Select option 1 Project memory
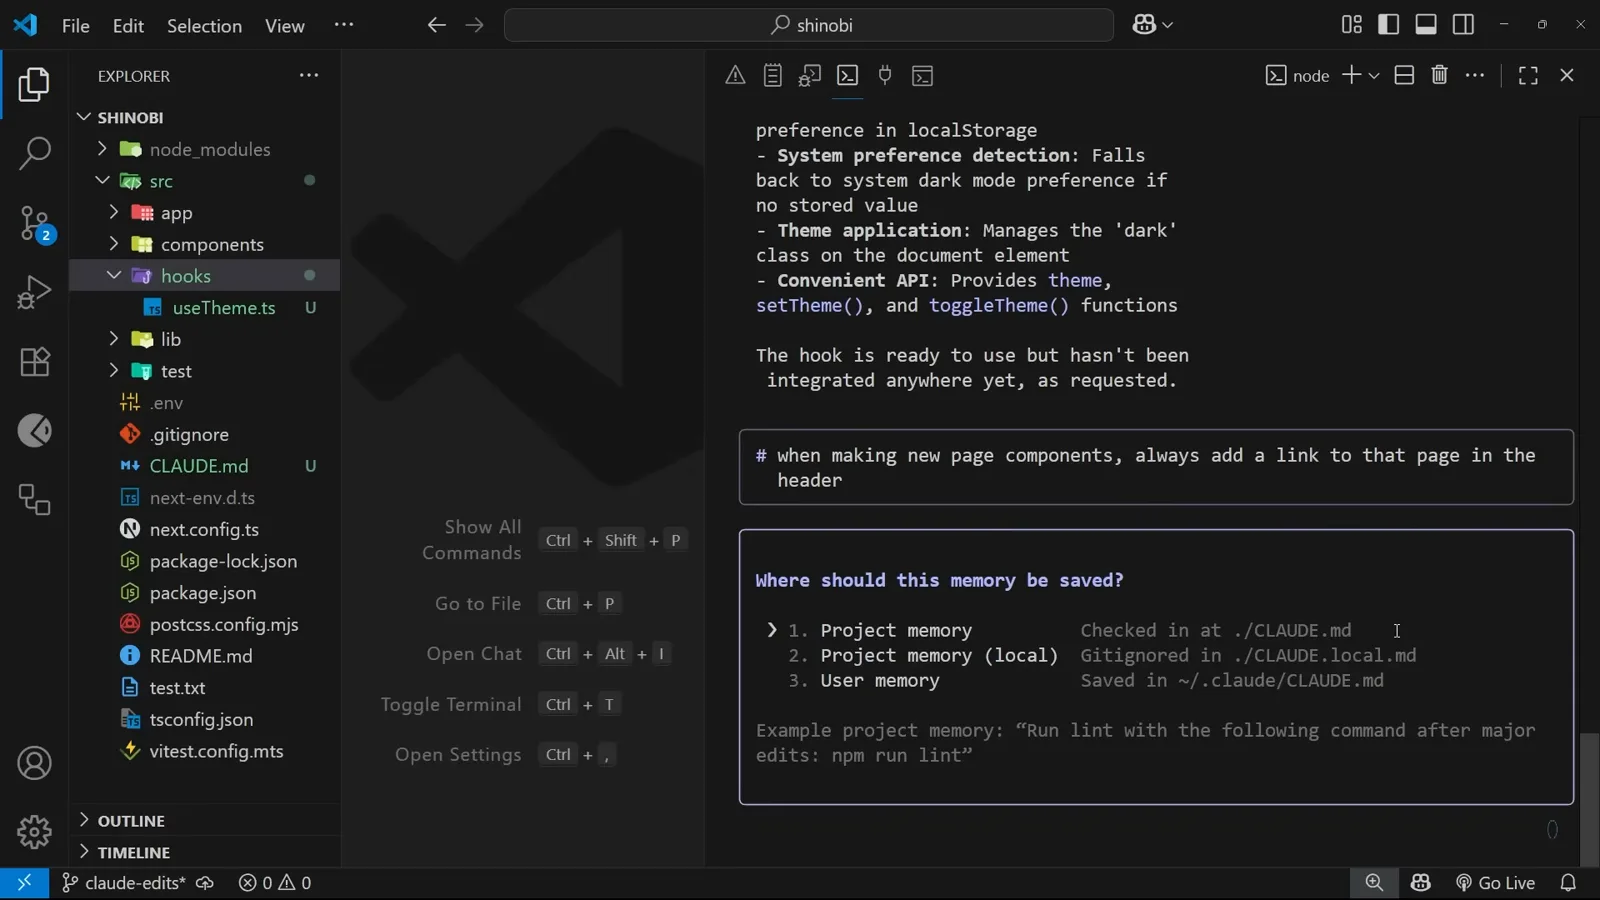The image size is (1600, 900). click(896, 631)
